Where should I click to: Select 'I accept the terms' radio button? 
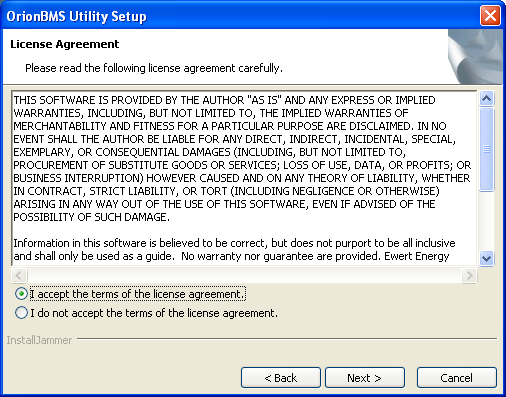tap(21, 294)
